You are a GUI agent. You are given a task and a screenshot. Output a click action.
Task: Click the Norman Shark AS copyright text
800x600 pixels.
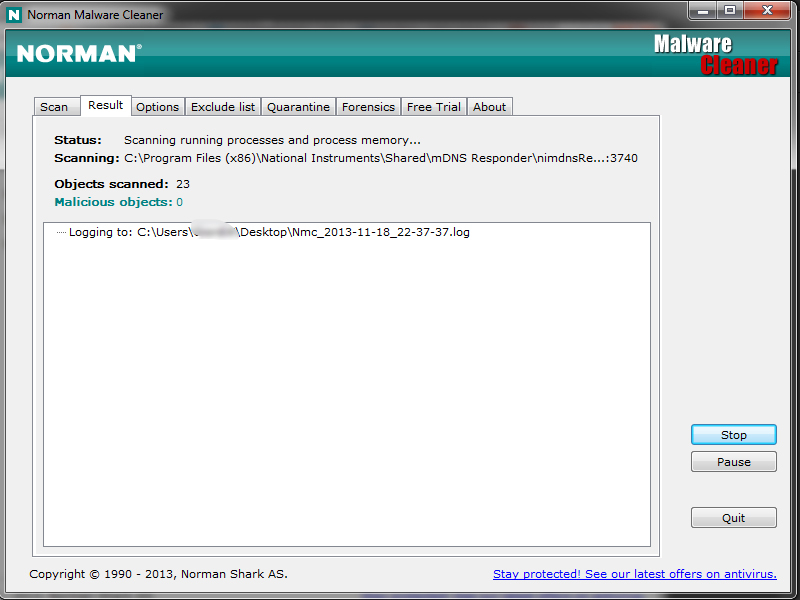coord(158,574)
